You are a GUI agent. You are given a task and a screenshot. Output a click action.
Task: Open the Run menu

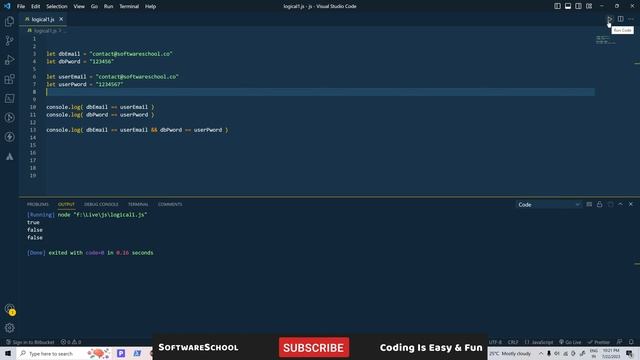click(108, 6)
